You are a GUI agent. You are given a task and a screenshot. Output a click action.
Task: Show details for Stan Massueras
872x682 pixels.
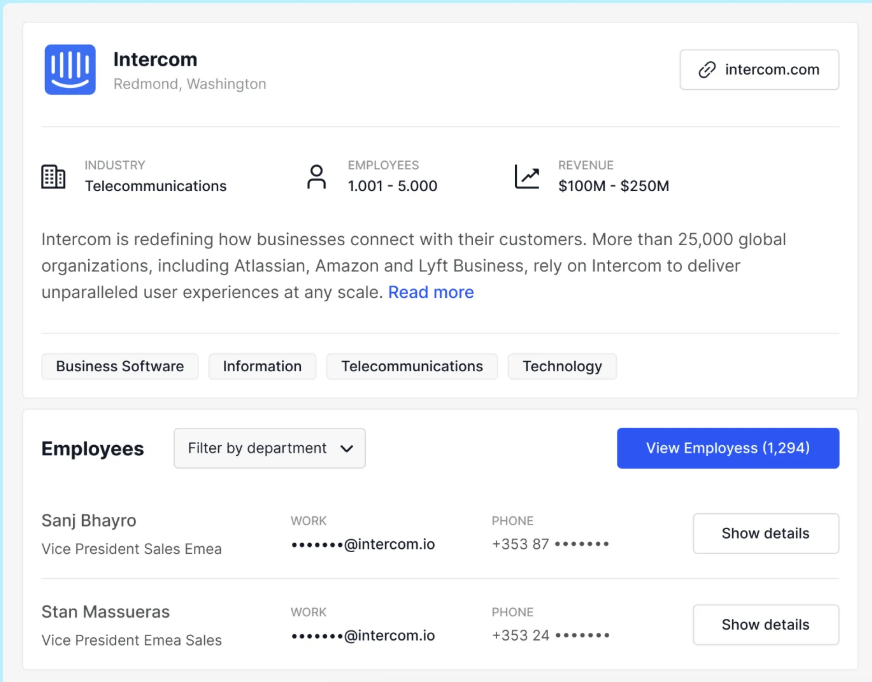click(765, 624)
